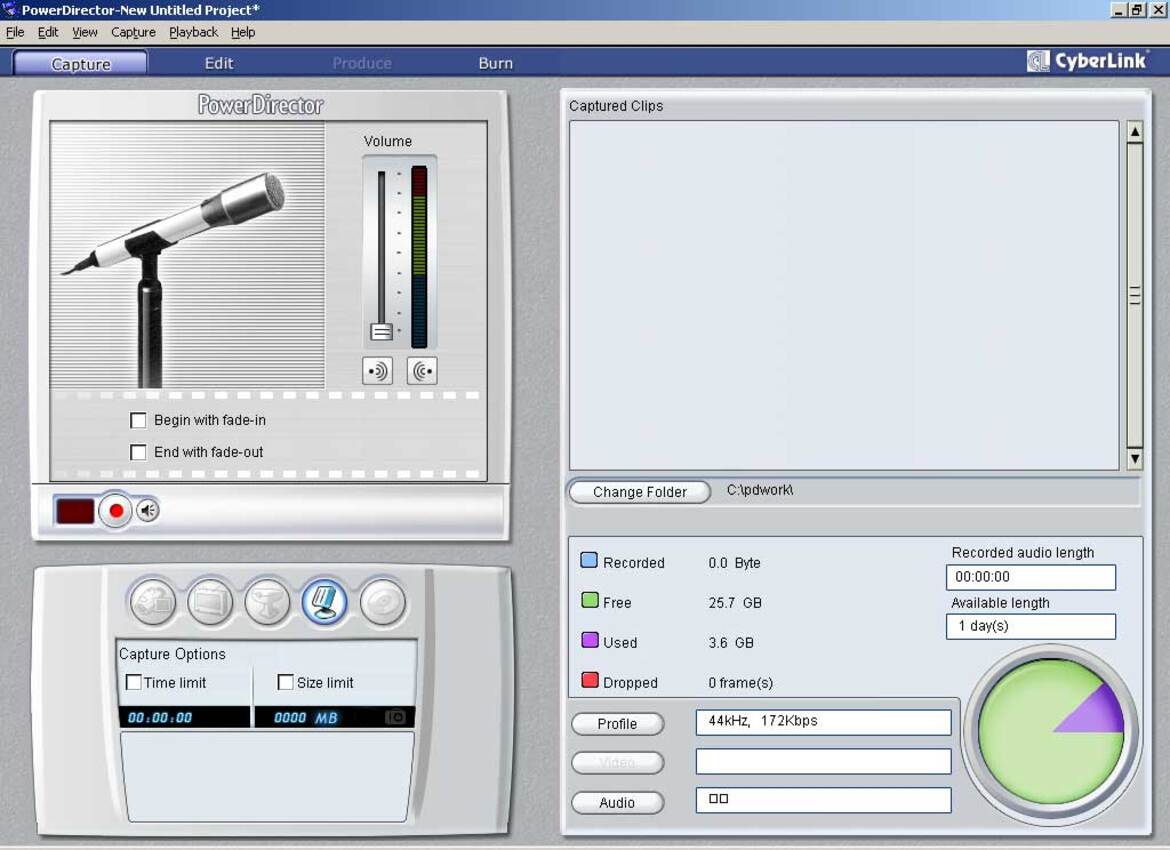Switch to the Burn mode tab
This screenshot has width=1170, height=850.
495,63
